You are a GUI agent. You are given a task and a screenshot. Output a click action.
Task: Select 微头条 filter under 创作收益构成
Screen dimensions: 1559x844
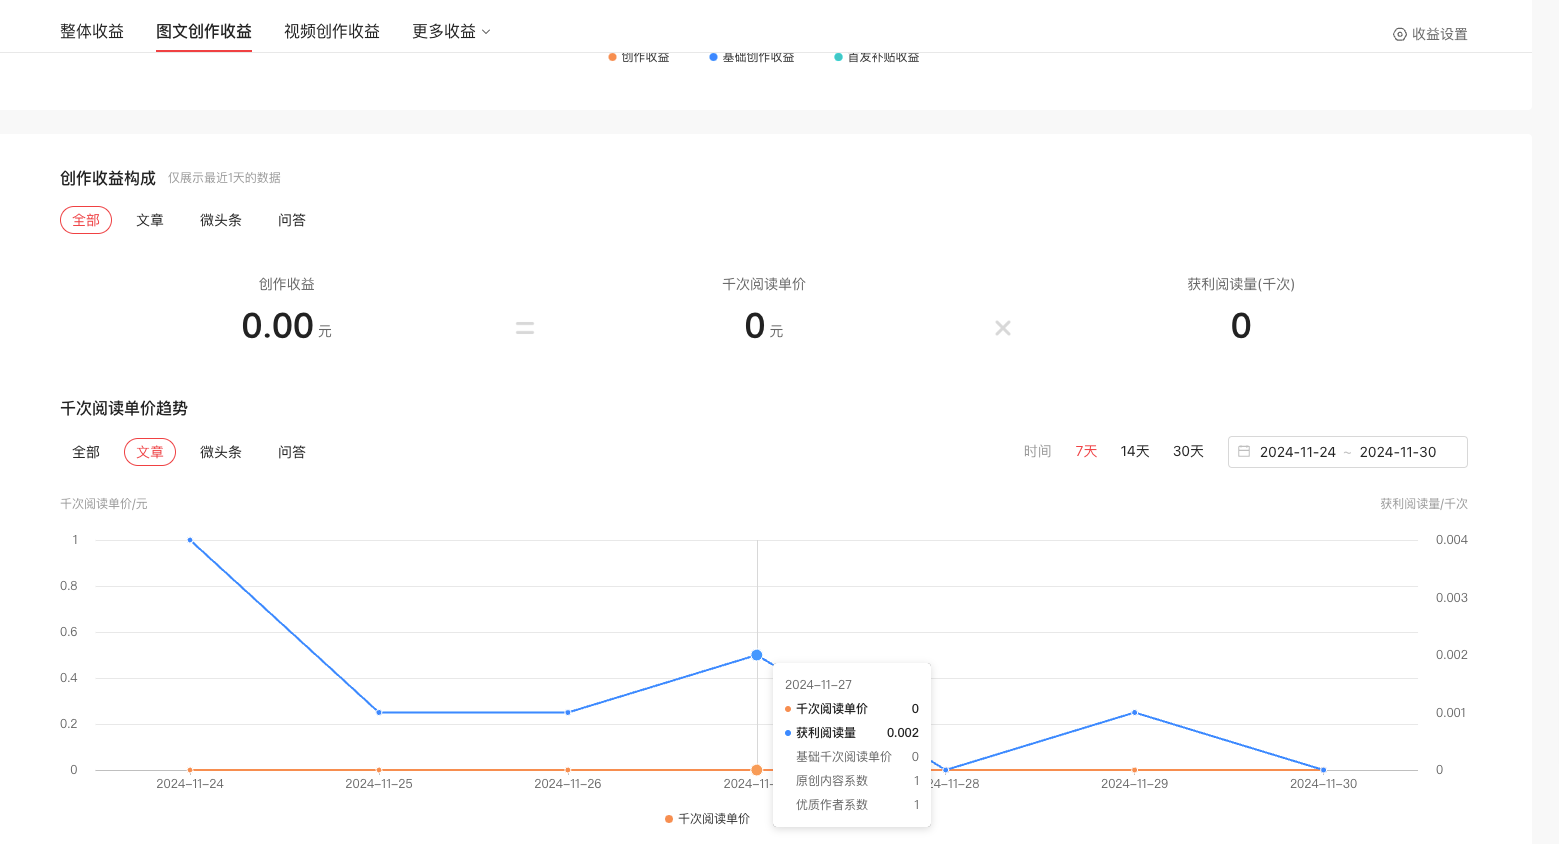click(x=221, y=220)
